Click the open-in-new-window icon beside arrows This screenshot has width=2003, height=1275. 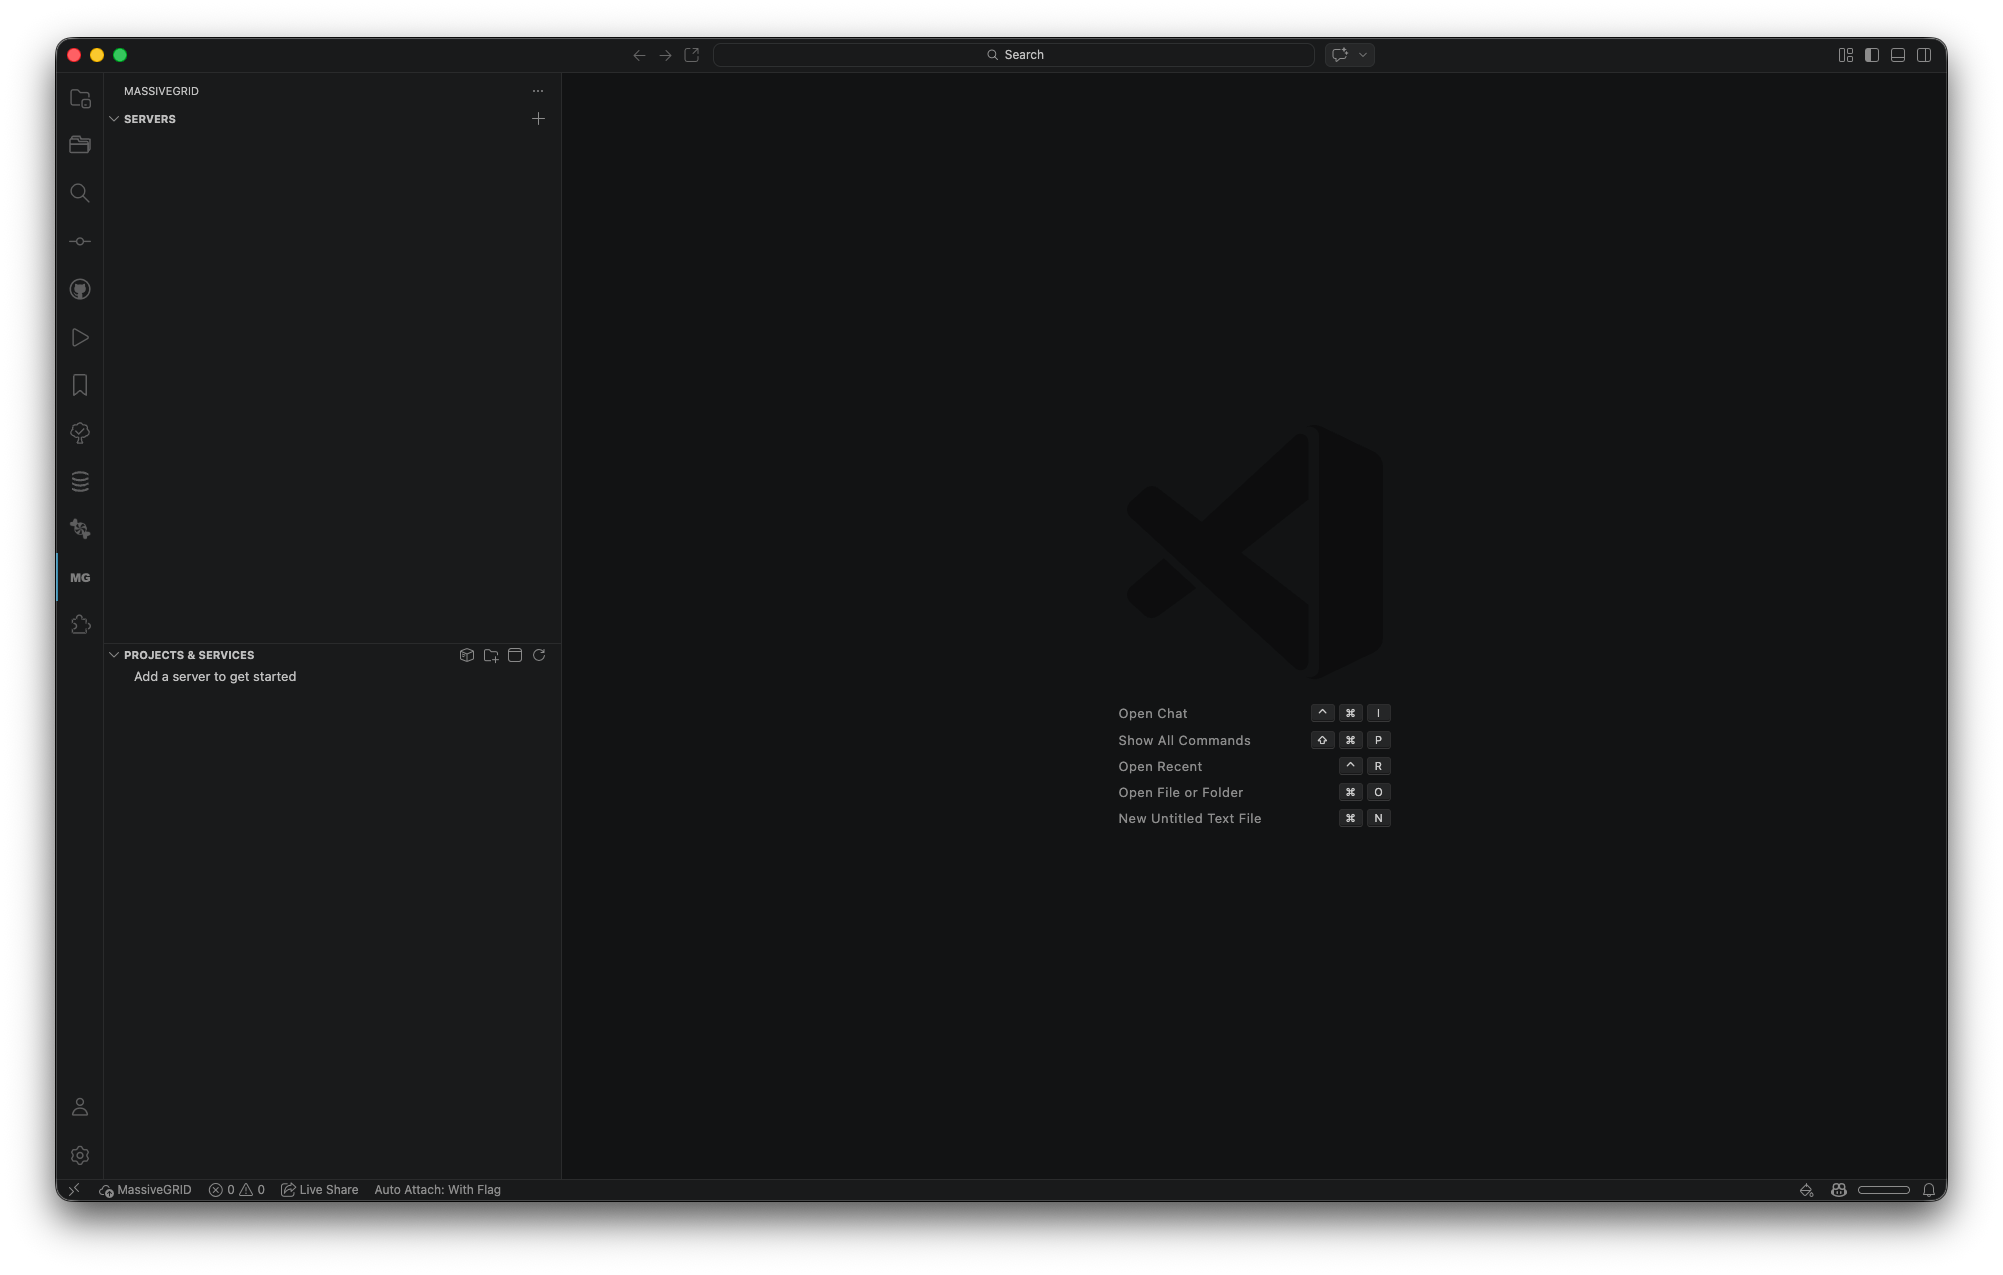pos(692,55)
